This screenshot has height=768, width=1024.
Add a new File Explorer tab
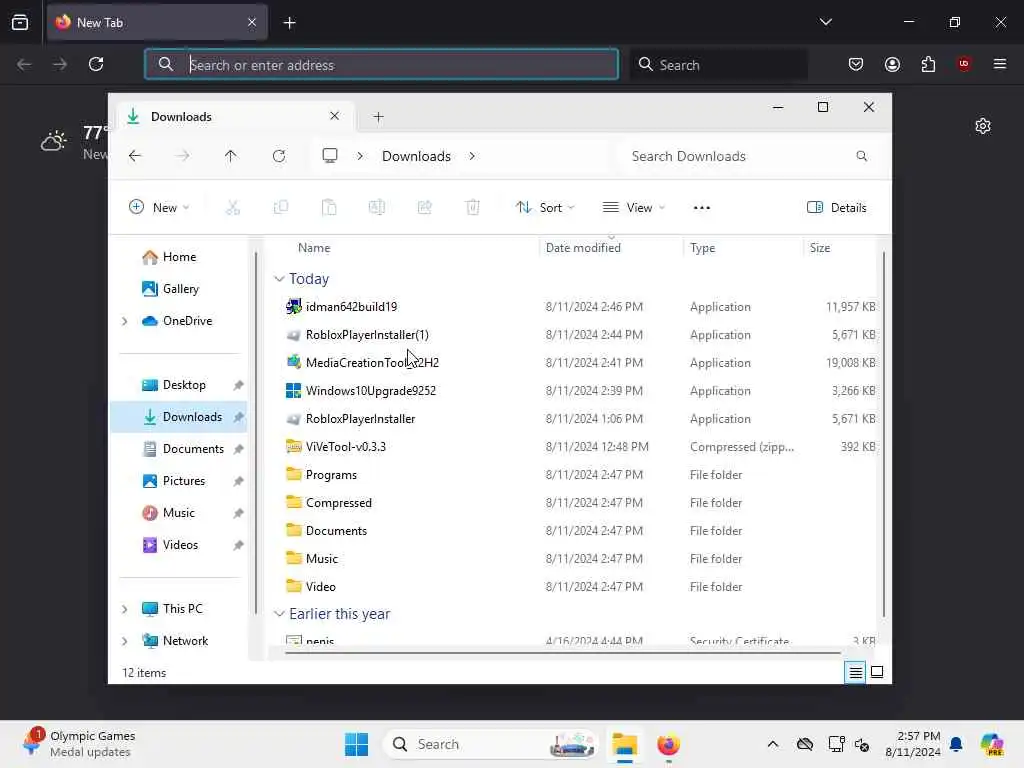[378, 117]
